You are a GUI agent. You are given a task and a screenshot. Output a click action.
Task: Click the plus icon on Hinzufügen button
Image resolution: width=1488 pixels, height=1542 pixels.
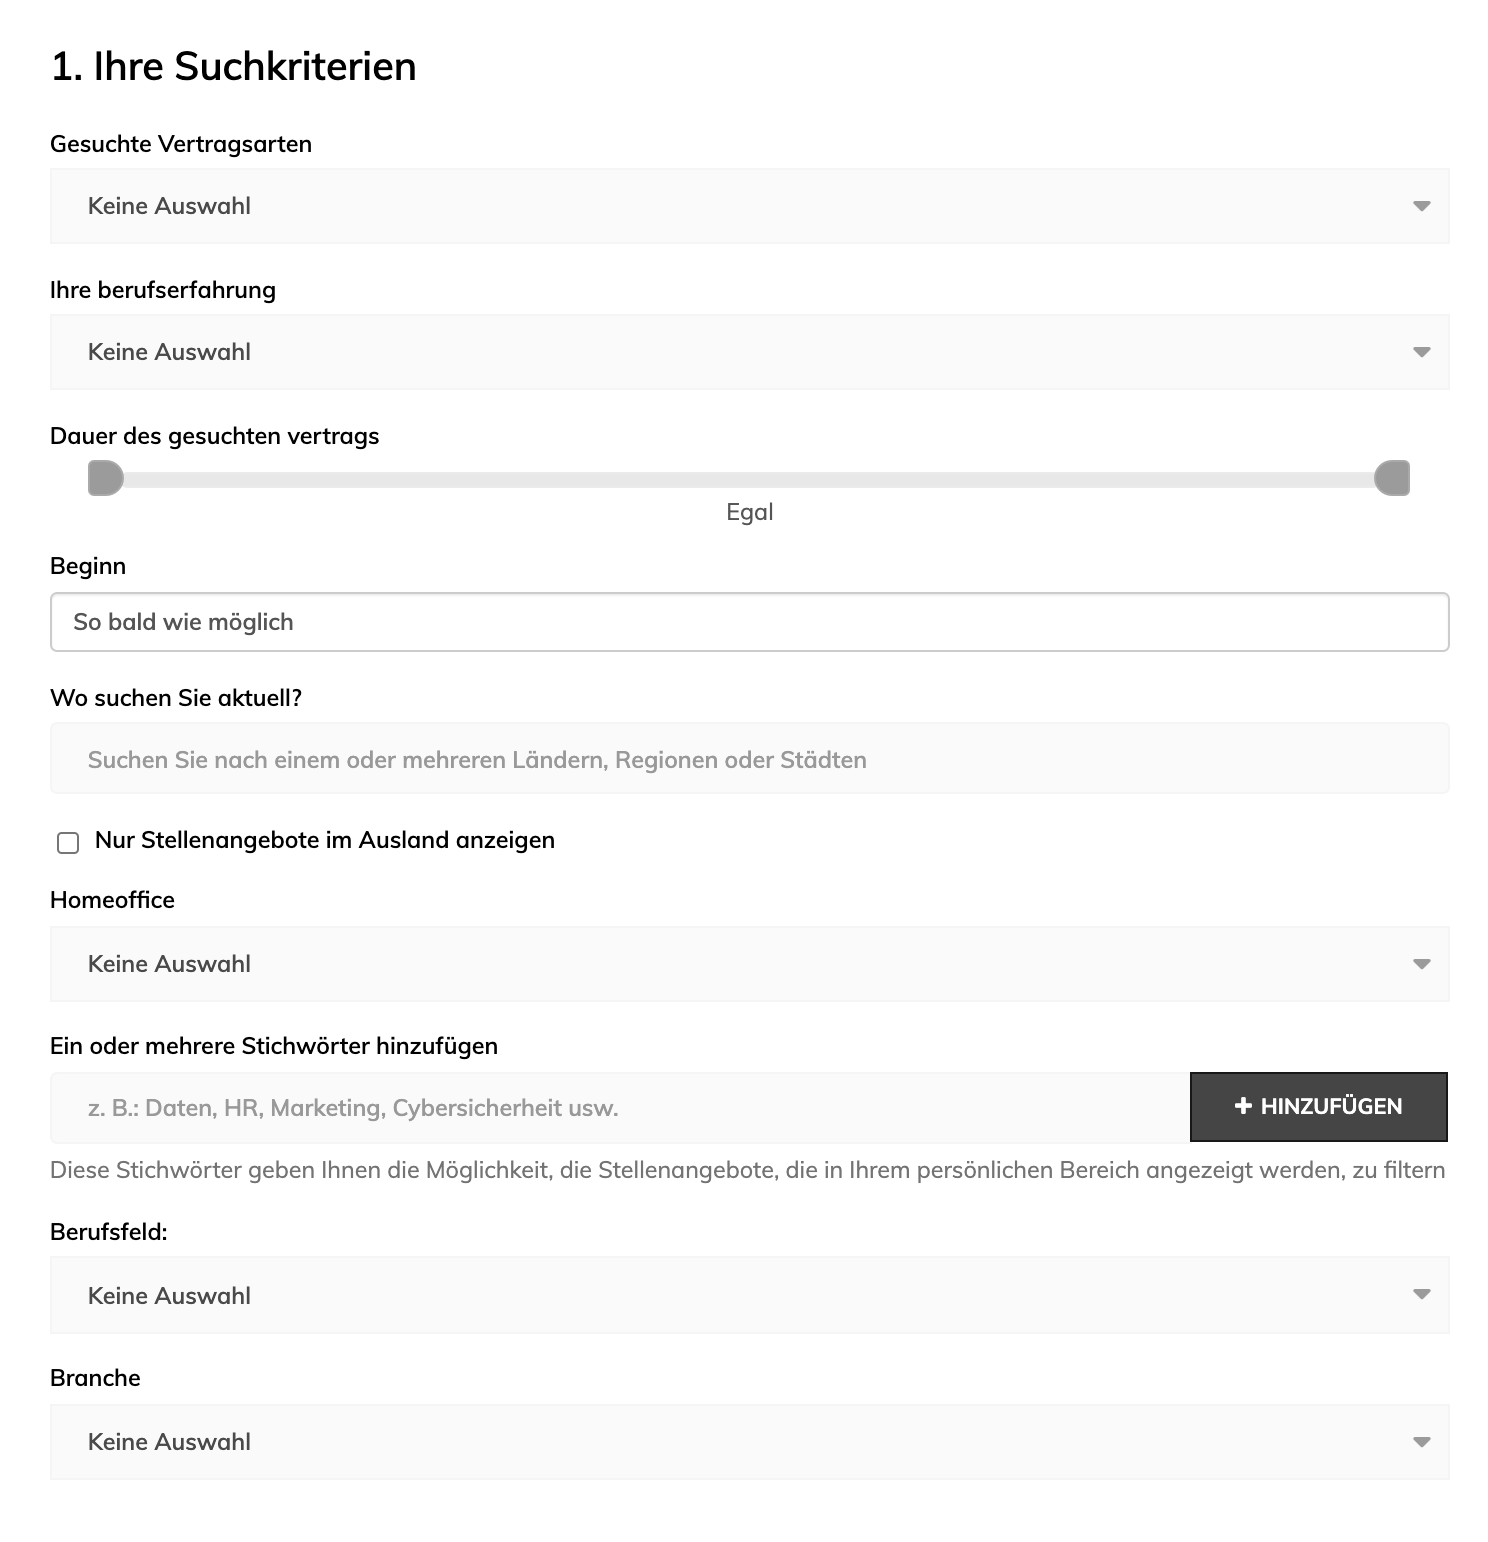[x=1243, y=1106]
